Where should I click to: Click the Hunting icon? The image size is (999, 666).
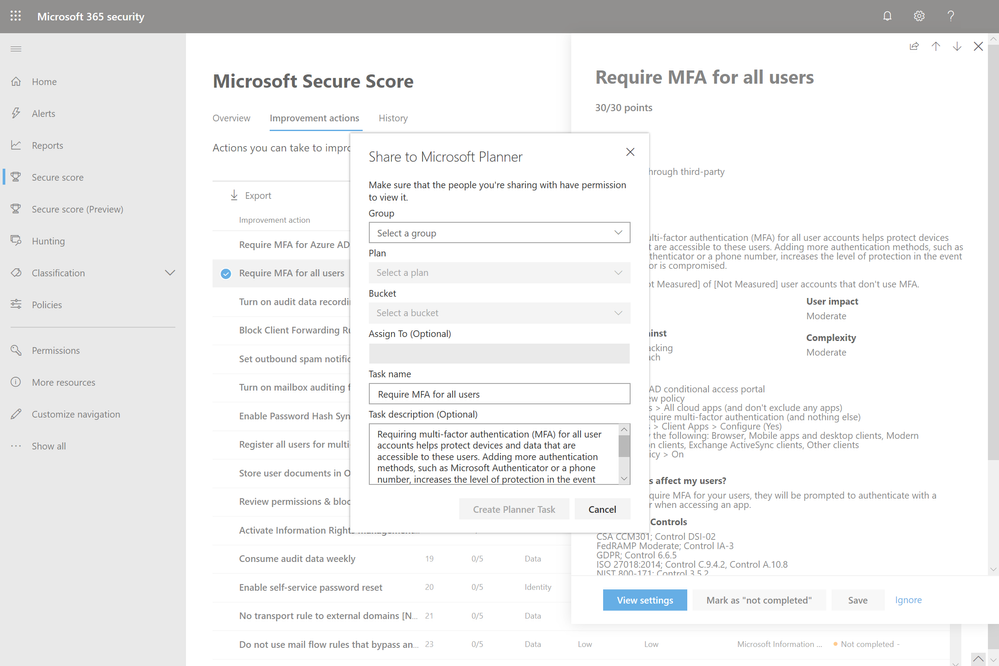(x=16, y=241)
